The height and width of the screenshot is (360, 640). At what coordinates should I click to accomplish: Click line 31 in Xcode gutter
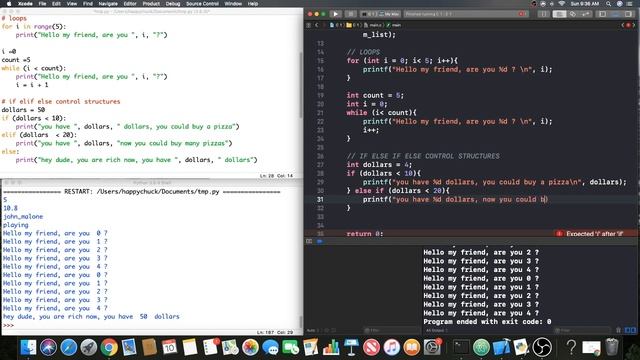click(x=320, y=199)
